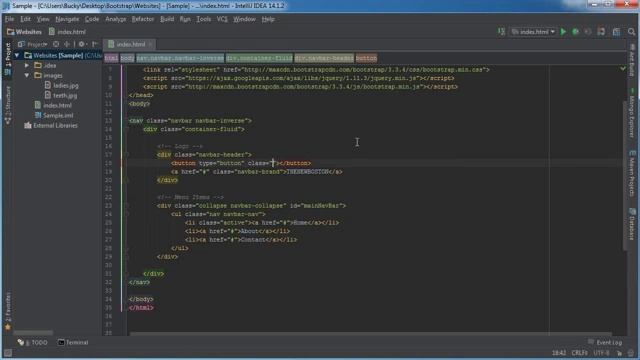The height and width of the screenshot is (360, 640).
Task: Open the TODO tool window
Action: pos(33,342)
